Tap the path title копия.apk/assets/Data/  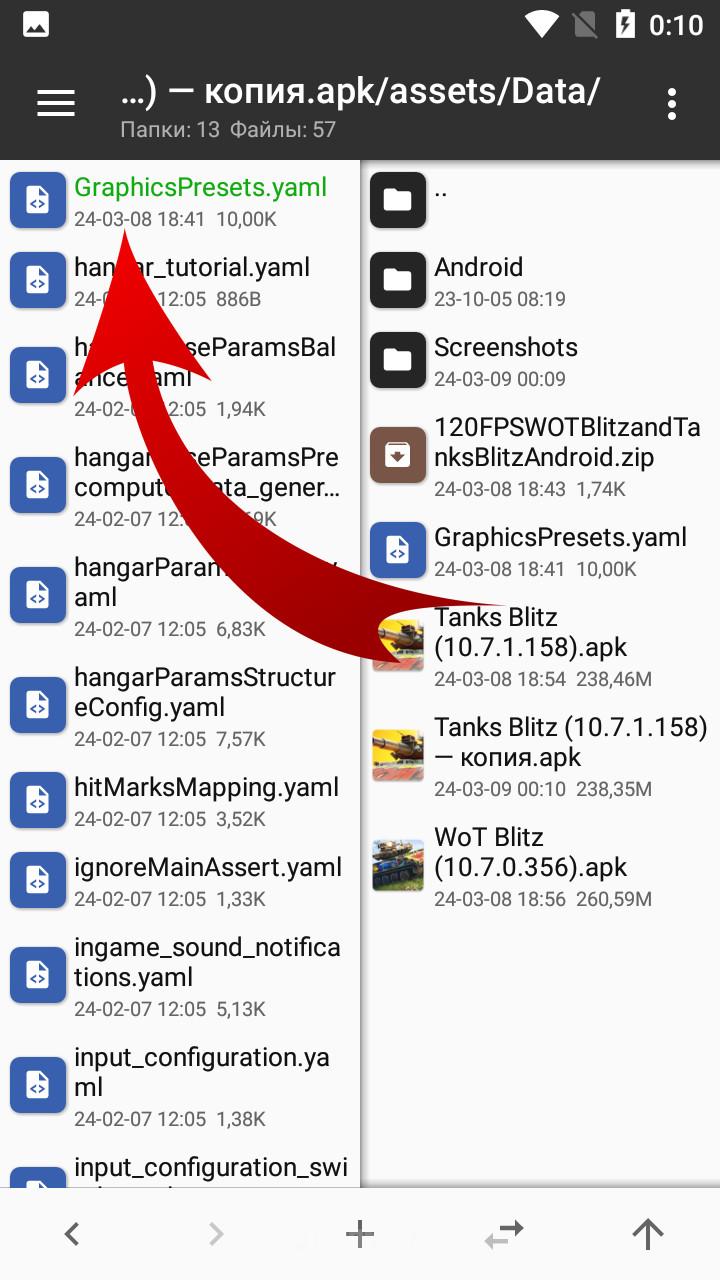[360, 92]
